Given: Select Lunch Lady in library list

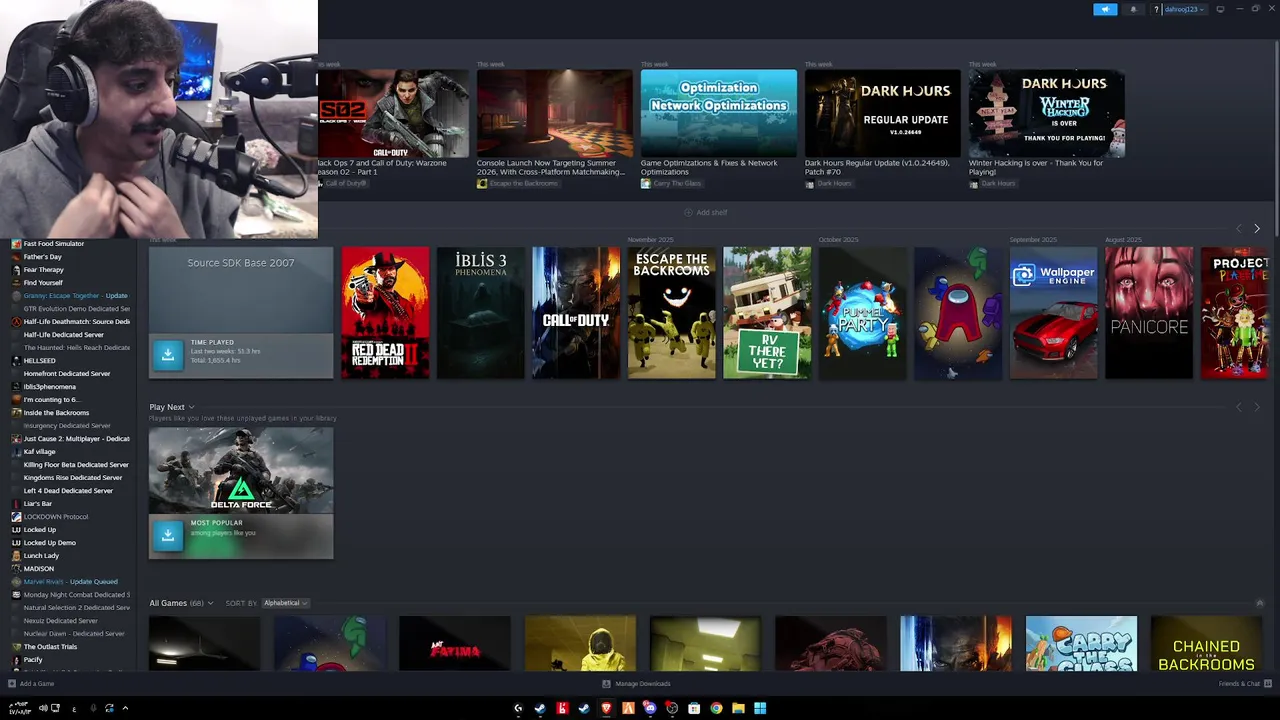Looking at the screenshot, I should (x=41, y=555).
